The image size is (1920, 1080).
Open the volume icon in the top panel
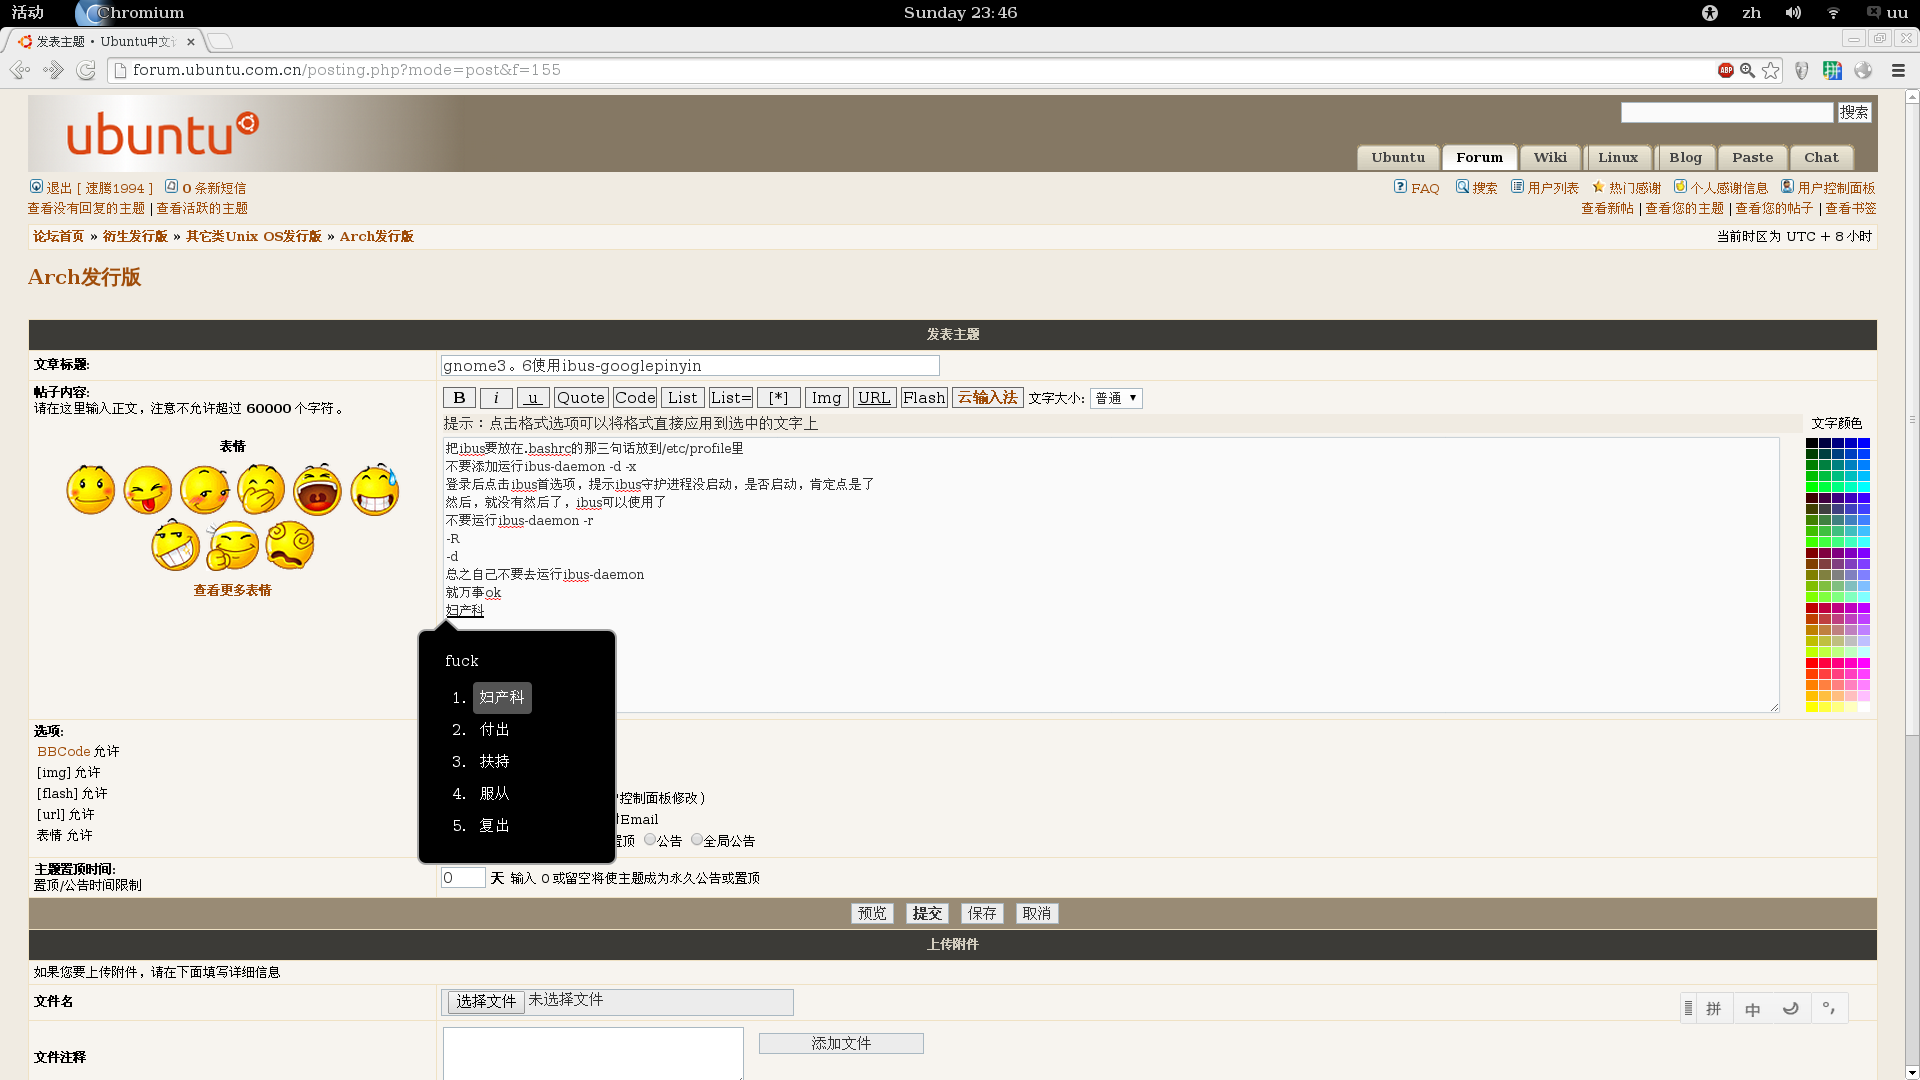pos(1793,13)
